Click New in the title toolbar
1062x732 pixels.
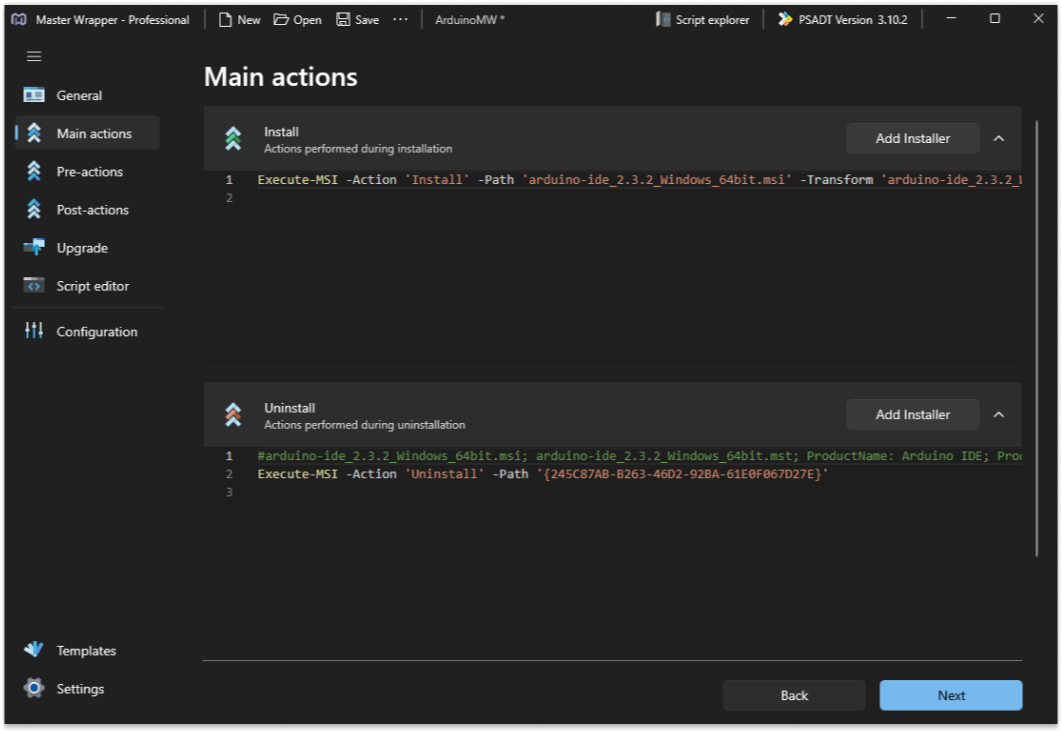(x=240, y=20)
